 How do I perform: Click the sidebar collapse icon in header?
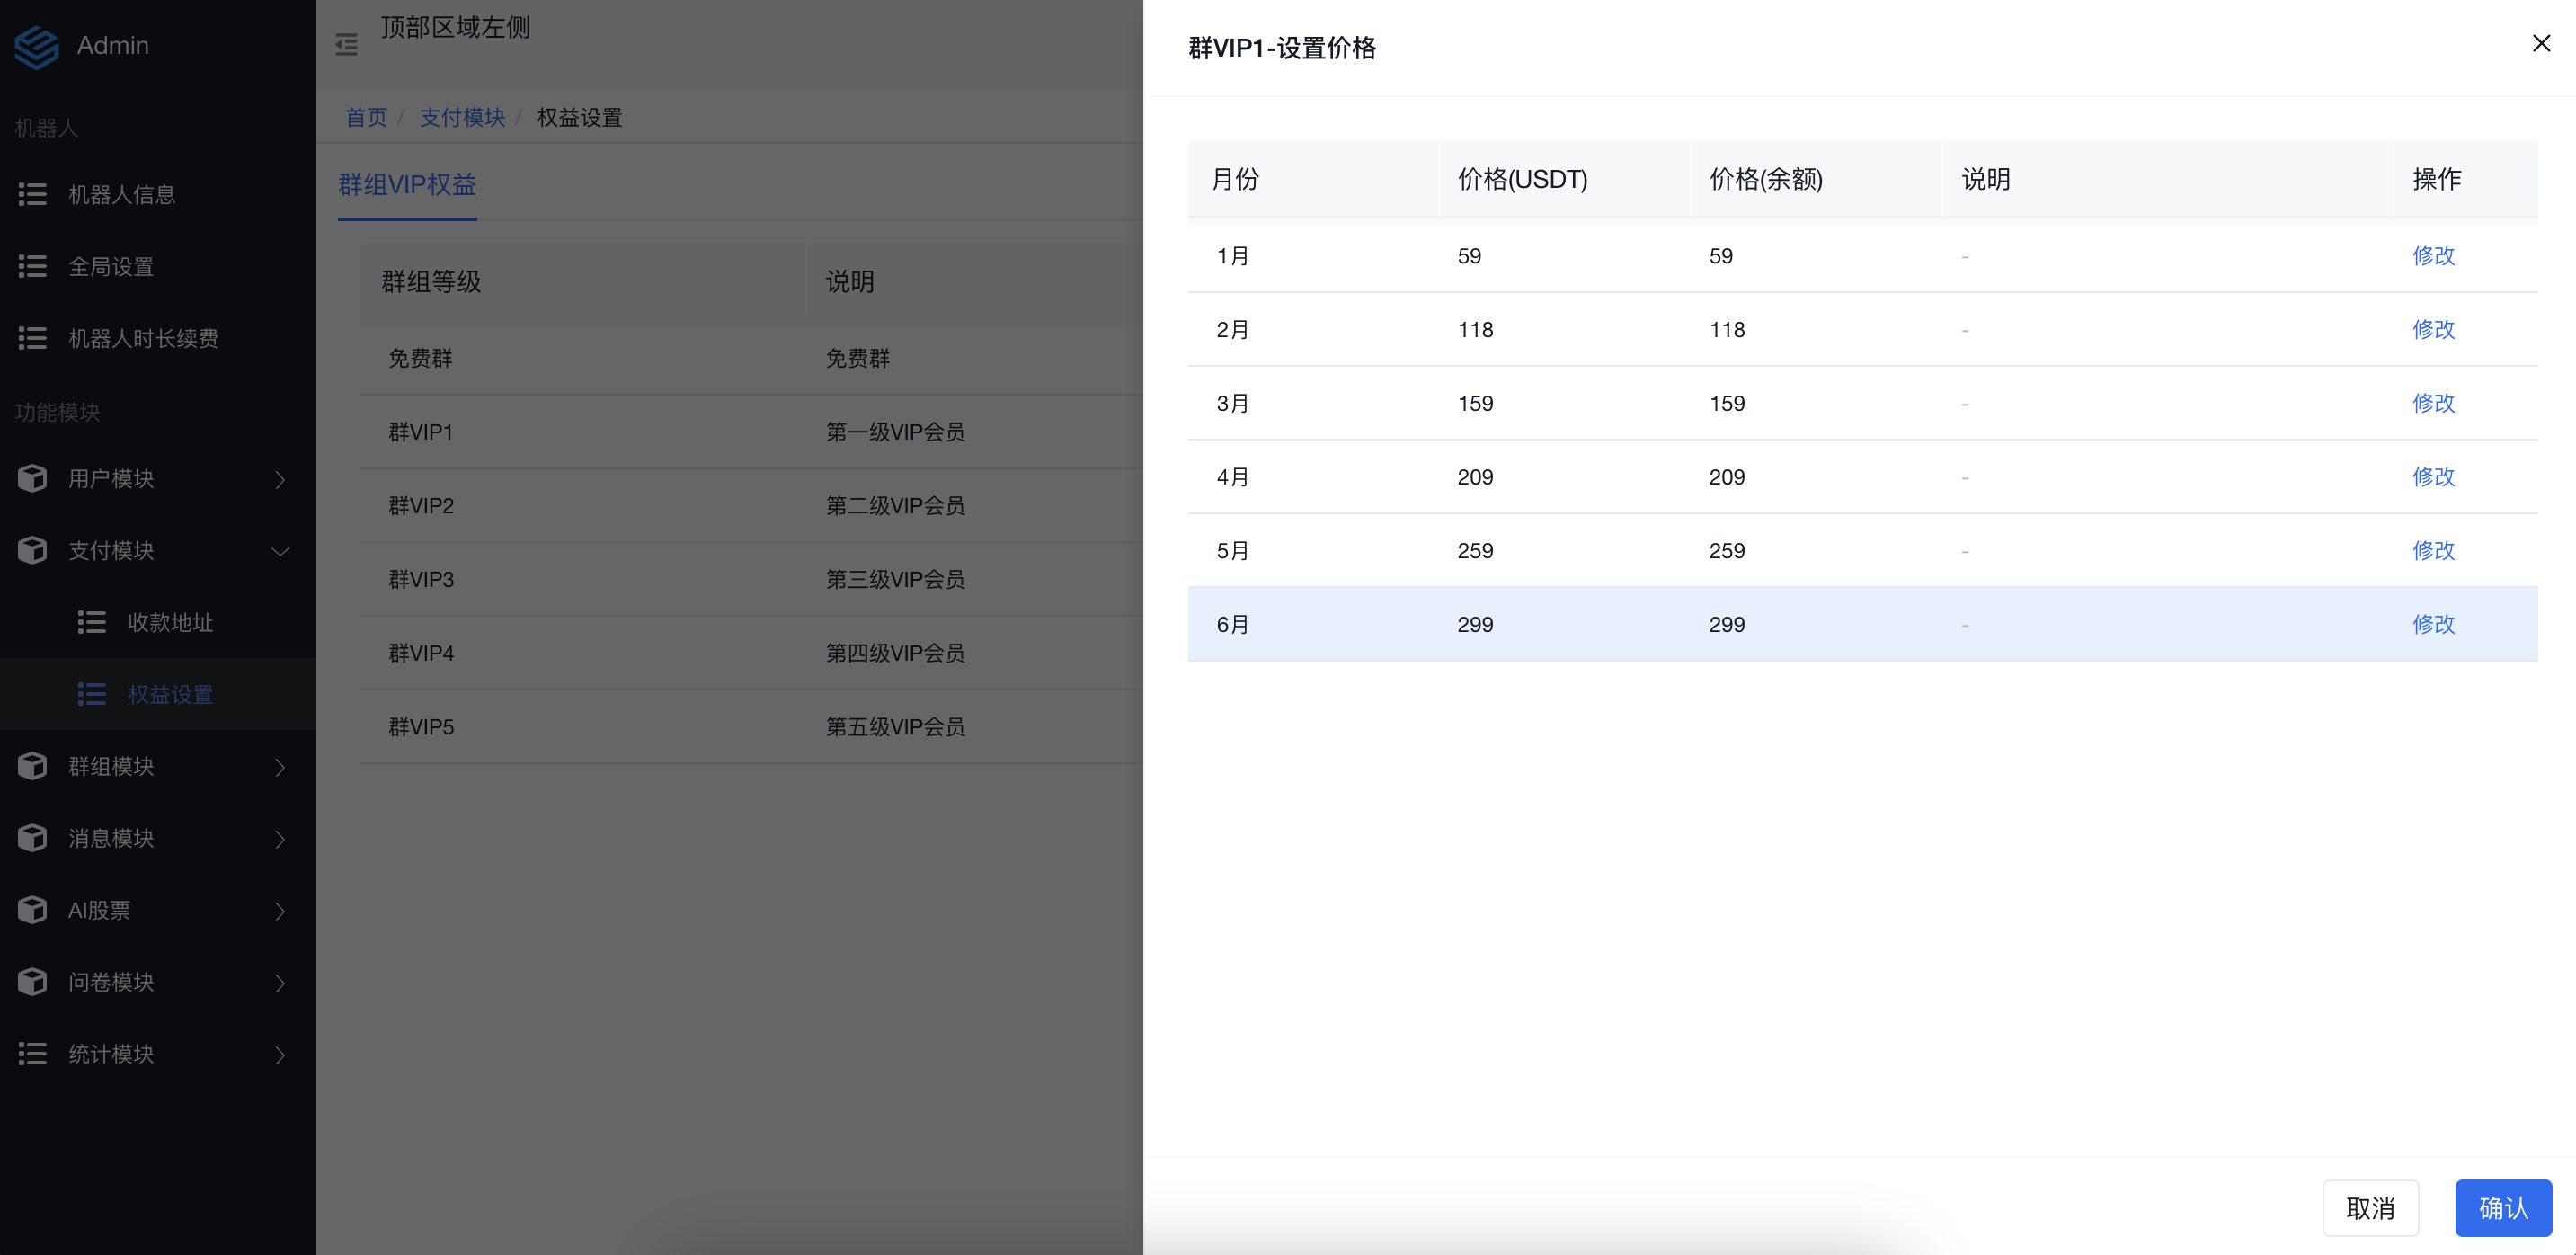pos(346,45)
